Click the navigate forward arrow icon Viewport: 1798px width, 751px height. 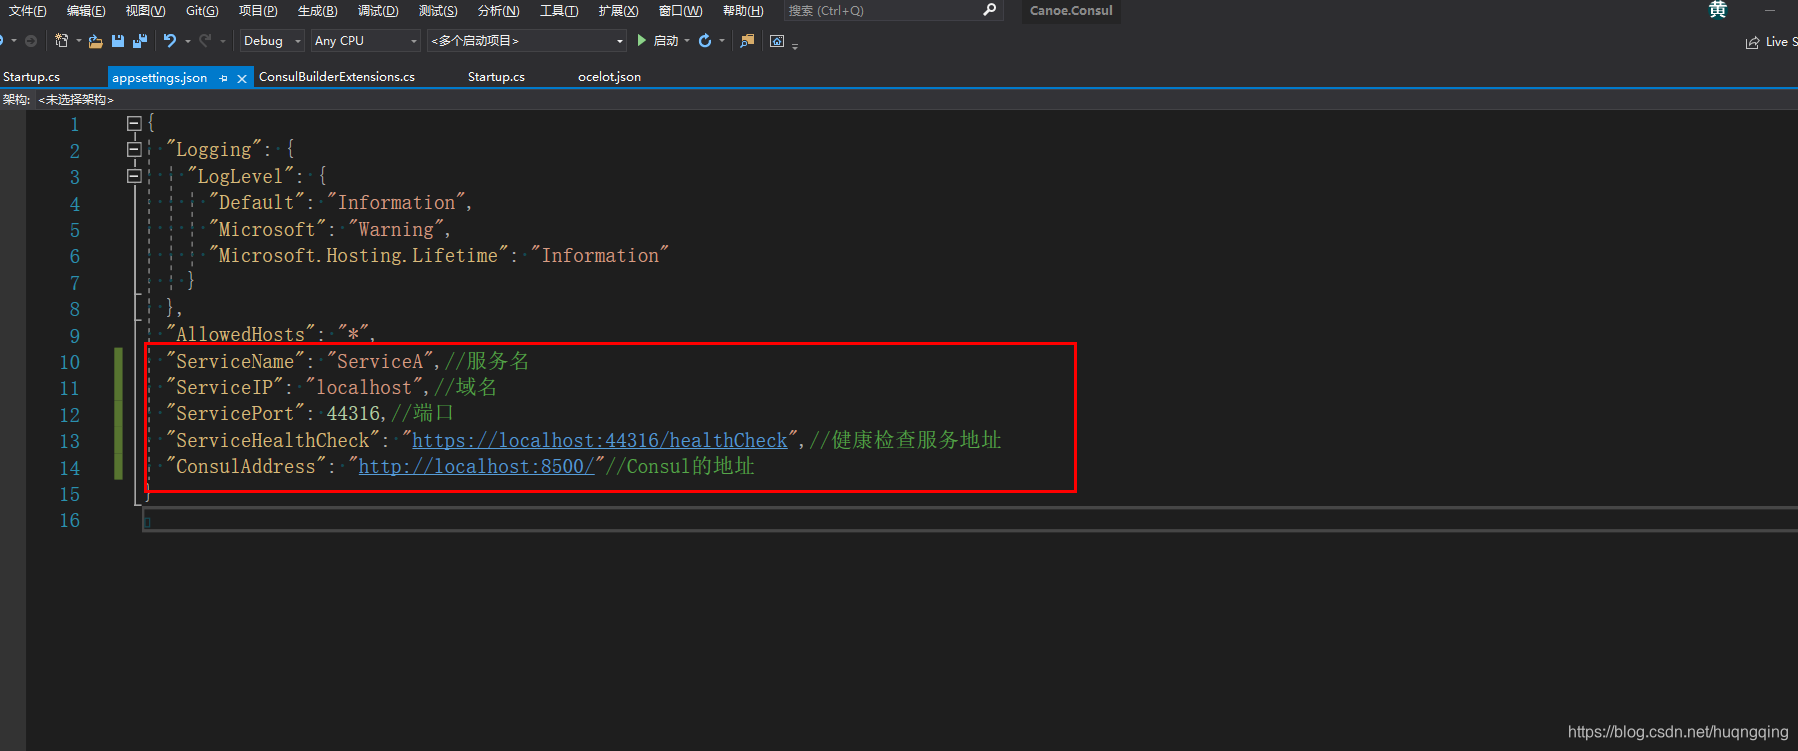point(31,41)
